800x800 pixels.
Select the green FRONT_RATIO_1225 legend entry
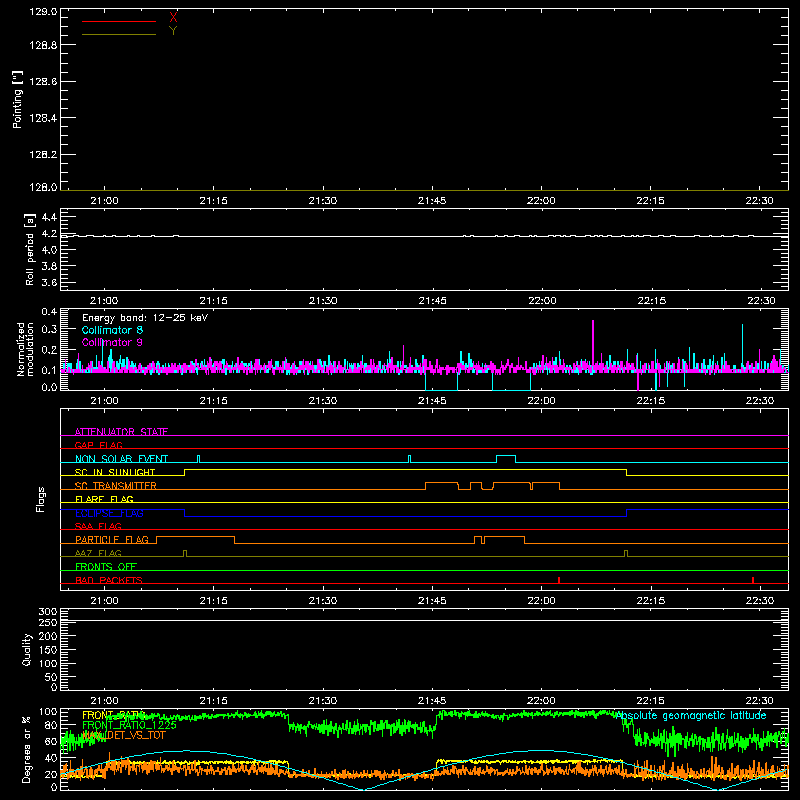129,725
